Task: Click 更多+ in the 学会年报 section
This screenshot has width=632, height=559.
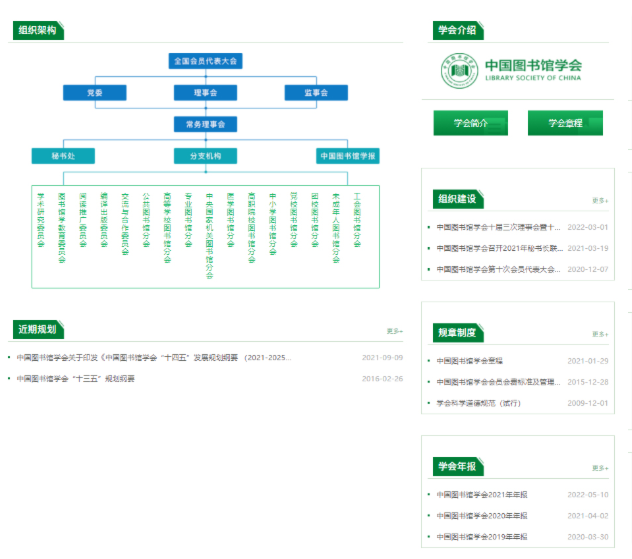Action: [x=600, y=468]
